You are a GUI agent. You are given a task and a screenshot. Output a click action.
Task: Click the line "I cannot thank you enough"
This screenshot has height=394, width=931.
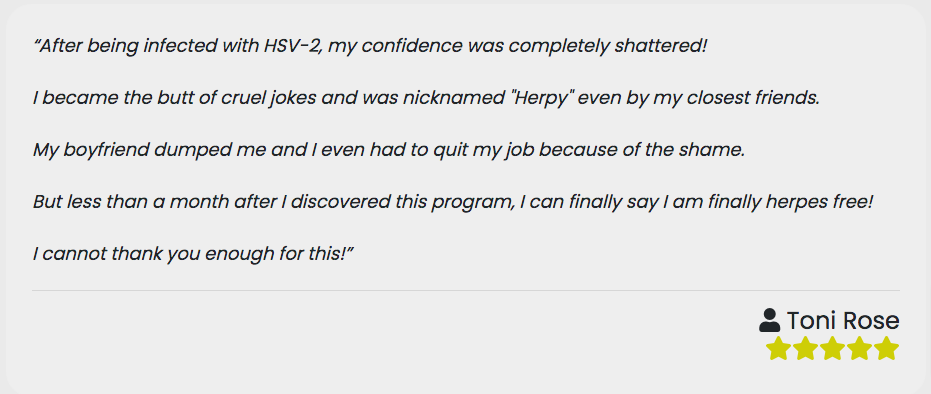(x=194, y=255)
